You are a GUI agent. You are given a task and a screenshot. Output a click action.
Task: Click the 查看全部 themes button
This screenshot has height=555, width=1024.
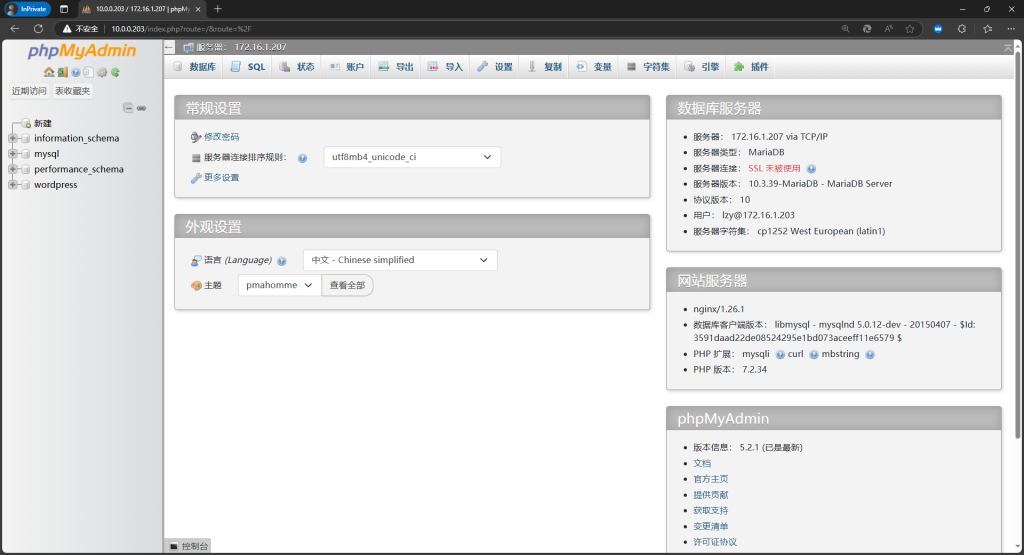point(347,285)
